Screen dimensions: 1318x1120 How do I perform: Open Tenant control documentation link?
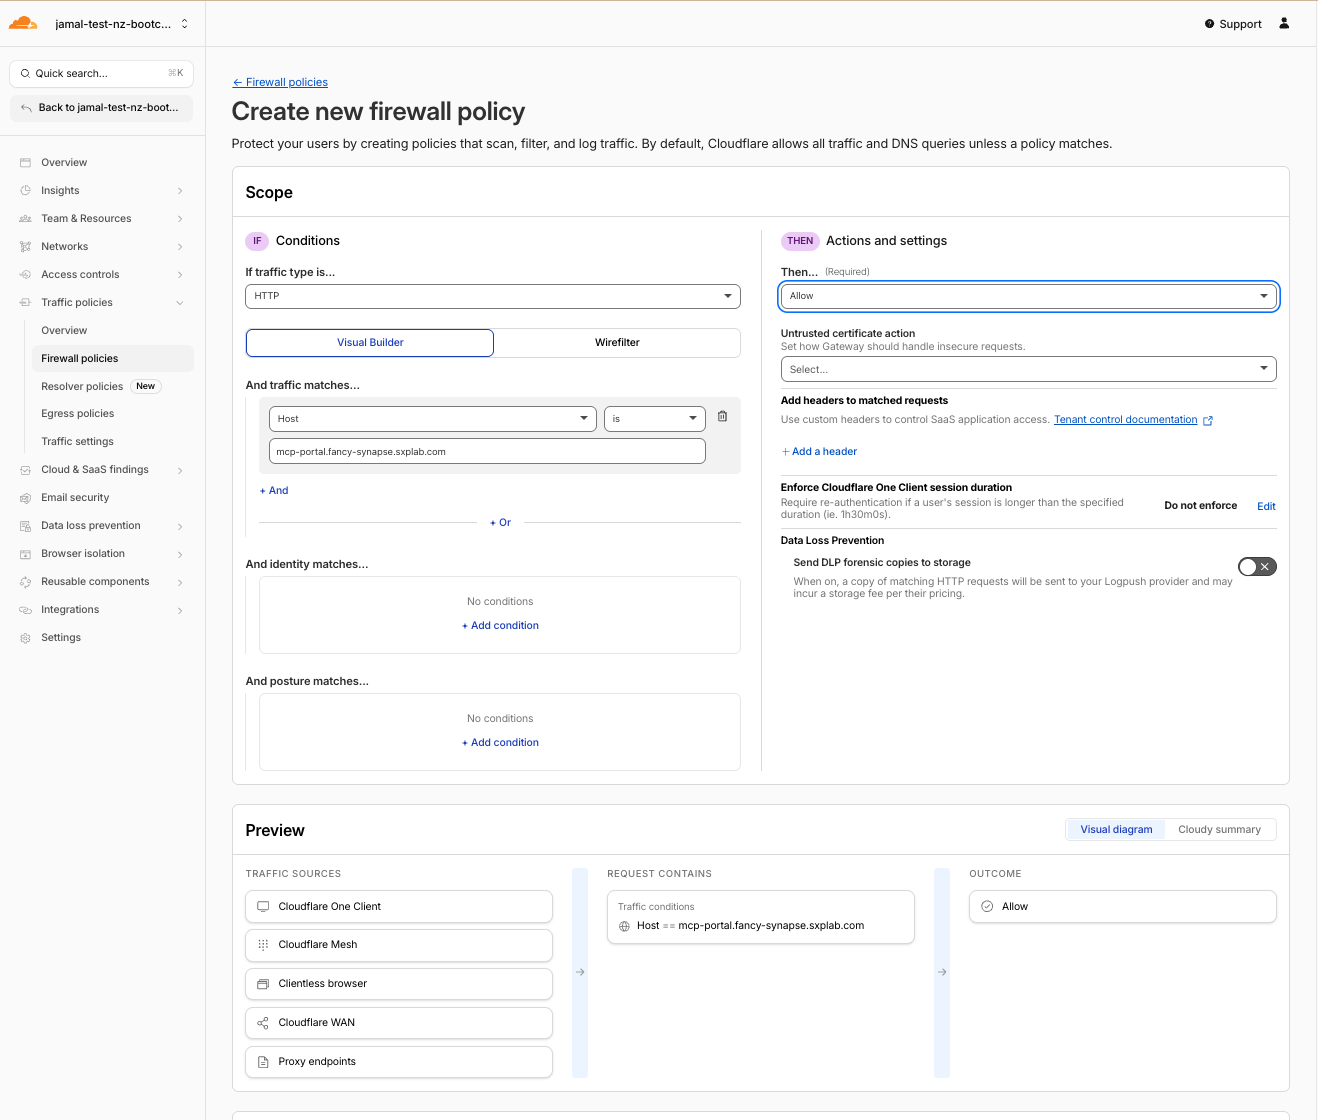[1125, 419]
